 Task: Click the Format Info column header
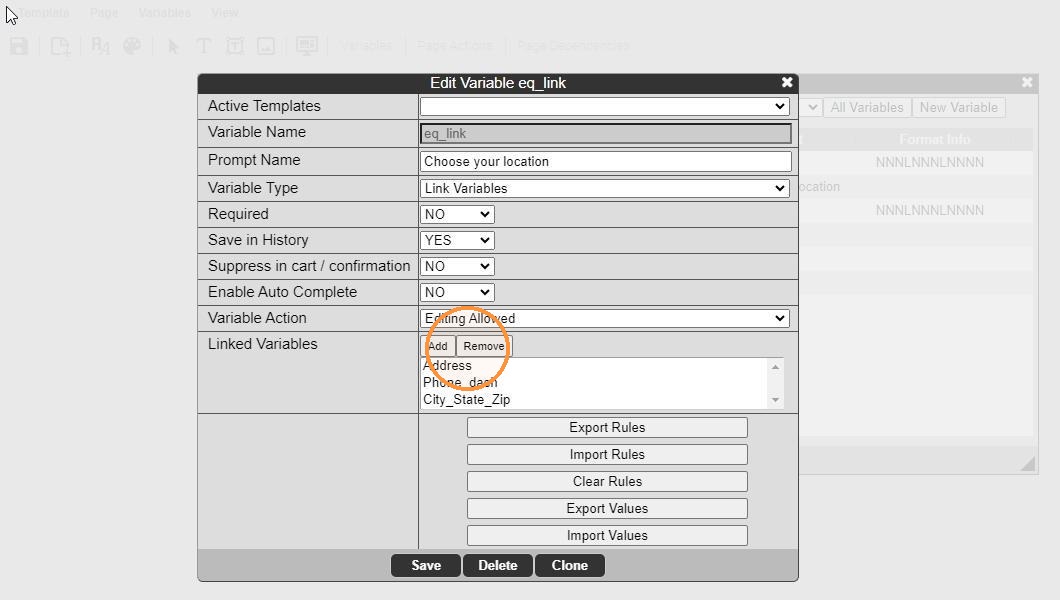(x=935, y=139)
